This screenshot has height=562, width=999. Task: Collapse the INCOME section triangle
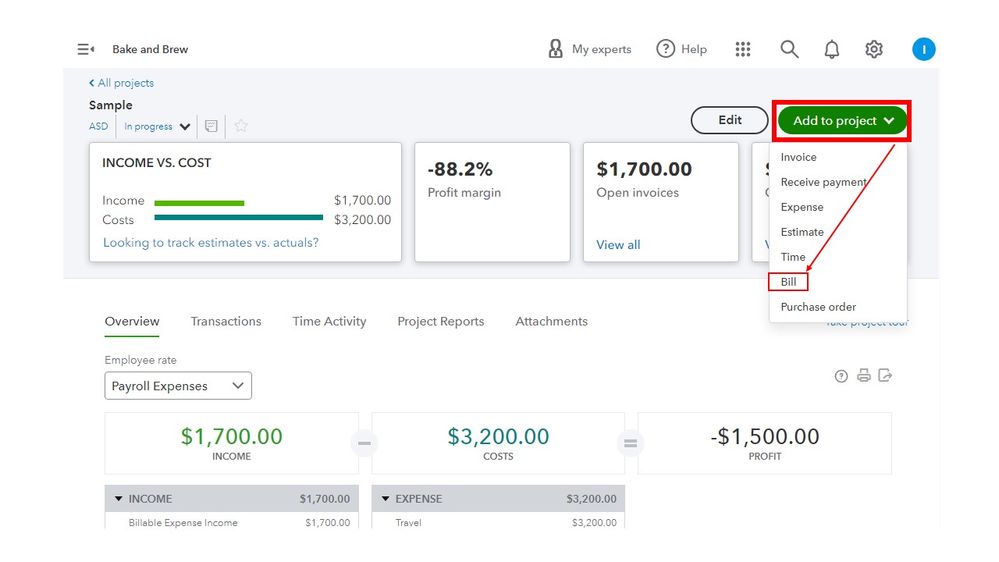coord(118,498)
